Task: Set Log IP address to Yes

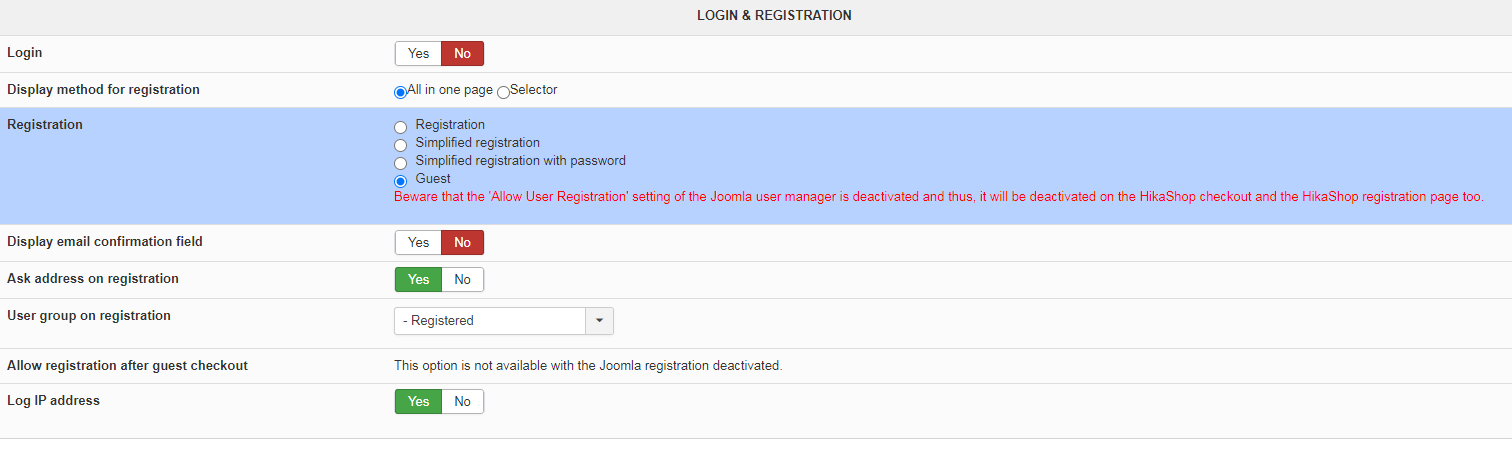Action: point(418,402)
